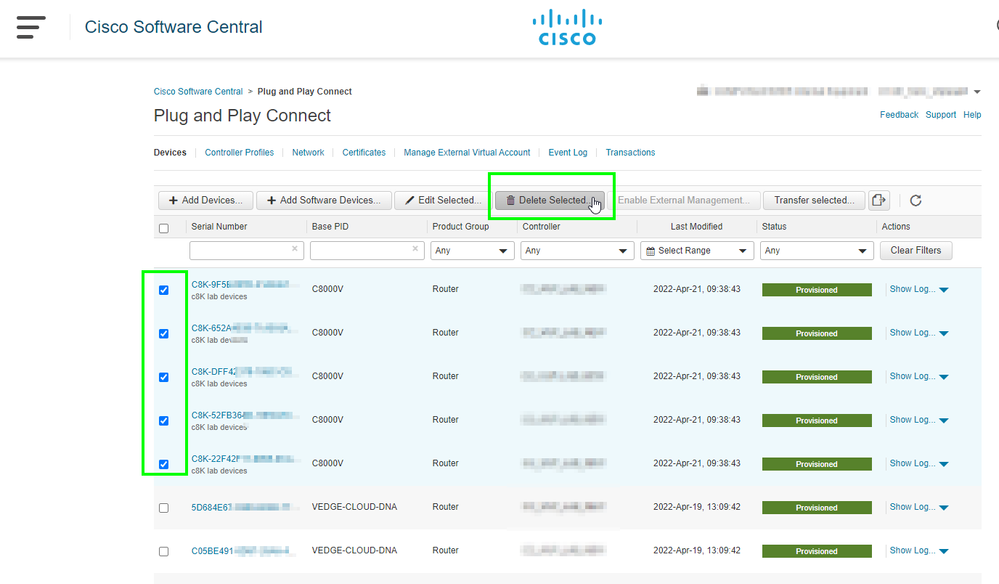This screenshot has height=584, width=999.
Task: Focus the Serial Number filter field
Action: click(246, 250)
